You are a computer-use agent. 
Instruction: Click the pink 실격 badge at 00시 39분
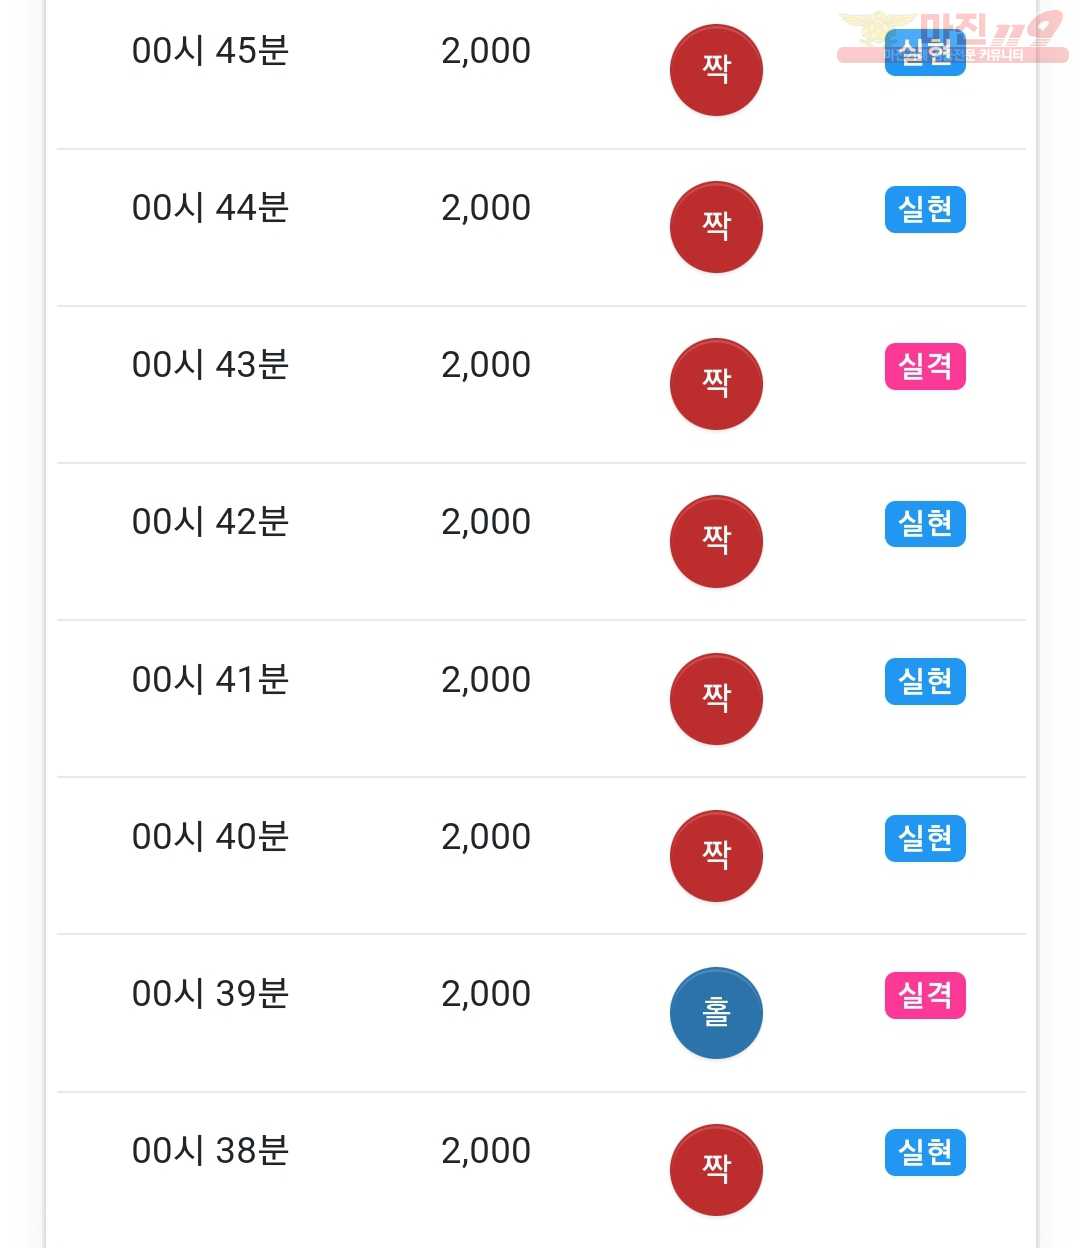pos(925,995)
